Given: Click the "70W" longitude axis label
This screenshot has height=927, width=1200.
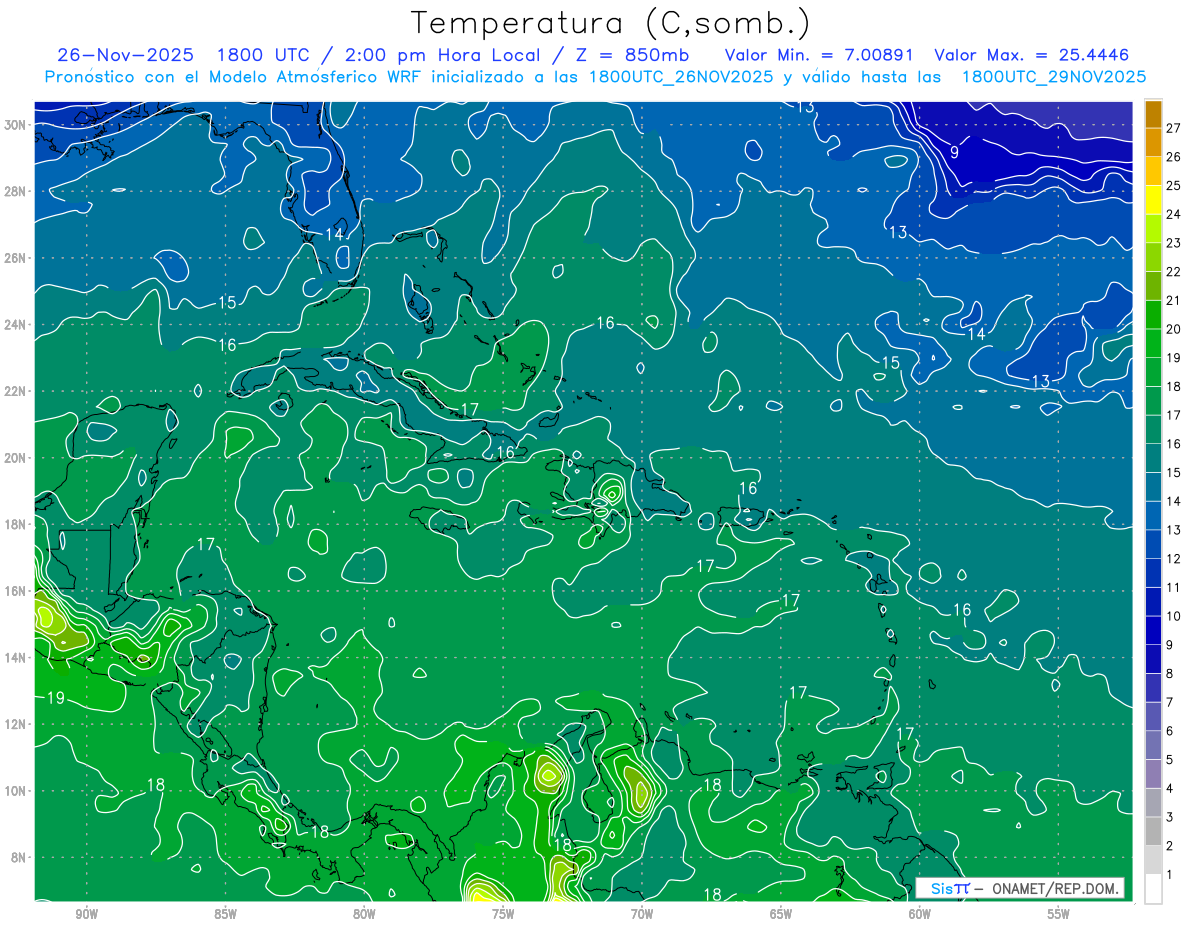Looking at the screenshot, I should click(642, 915).
